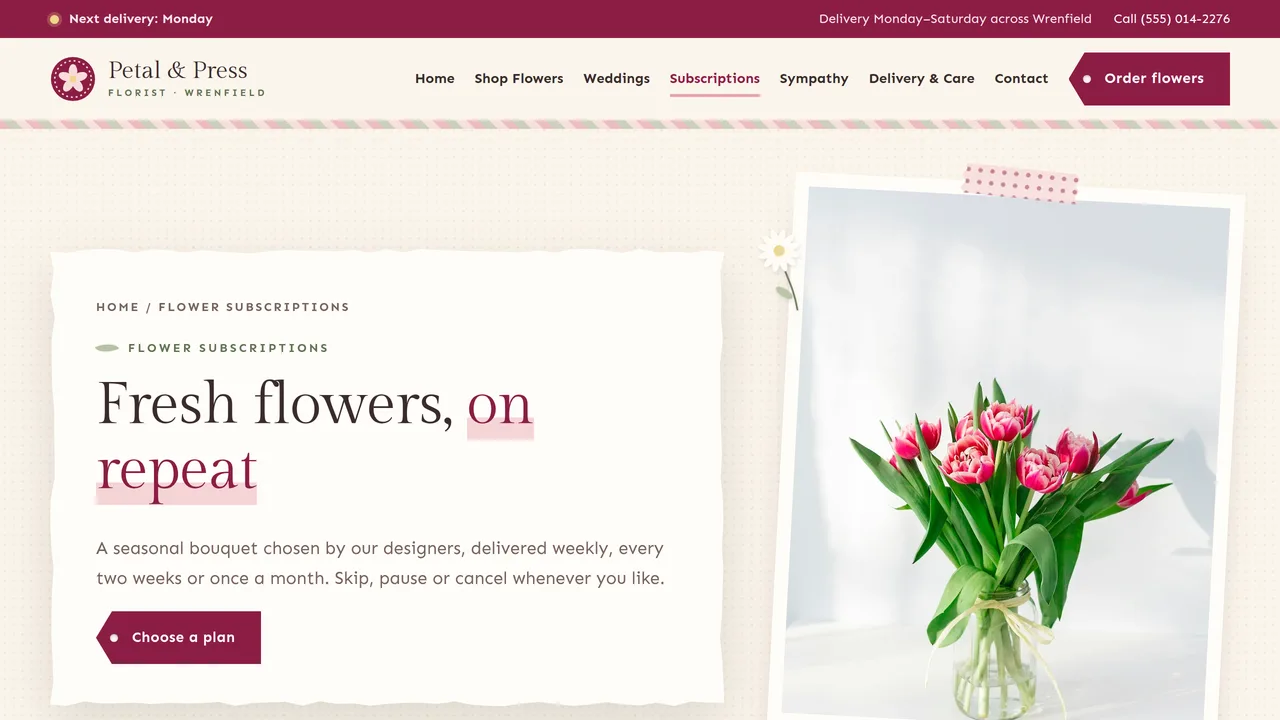Click the Delivery Monday–Saturday across Wrenfield text
The width and height of the screenshot is (1280, 720).
[955, 19]
